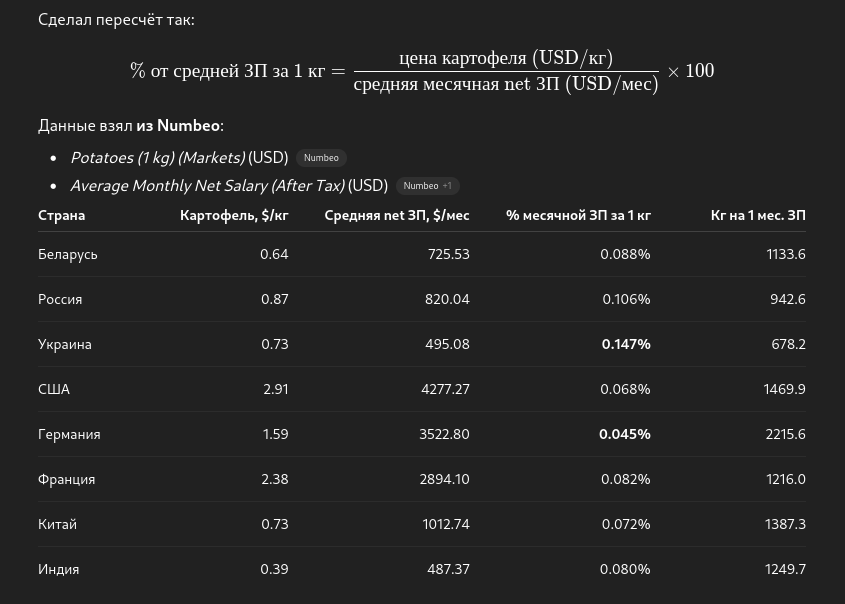Select the "Беларусь" row label
845x604 pixels.
click(68, 254)
